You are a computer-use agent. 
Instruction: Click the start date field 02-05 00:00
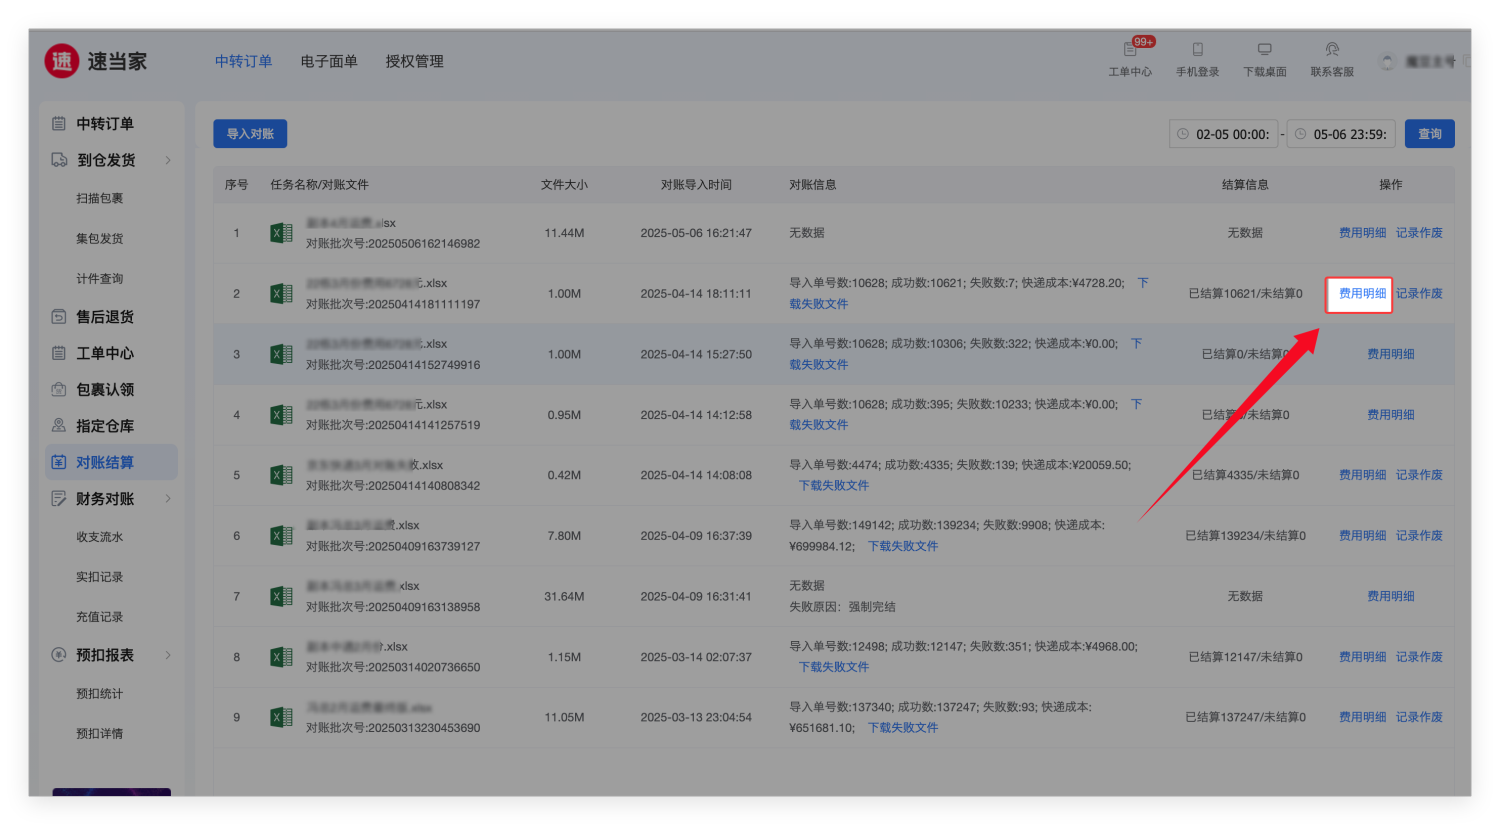1224,134
